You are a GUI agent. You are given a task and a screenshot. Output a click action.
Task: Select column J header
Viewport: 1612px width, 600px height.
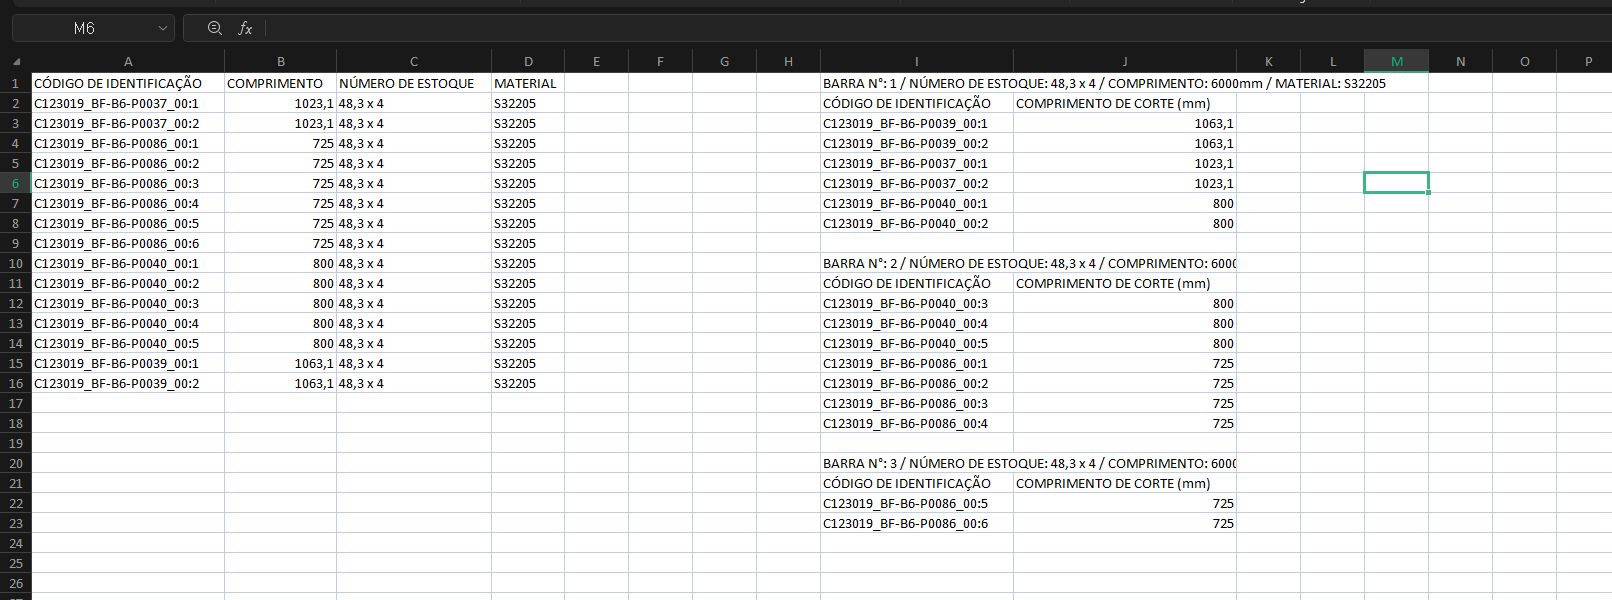(x=1124, y=62)
